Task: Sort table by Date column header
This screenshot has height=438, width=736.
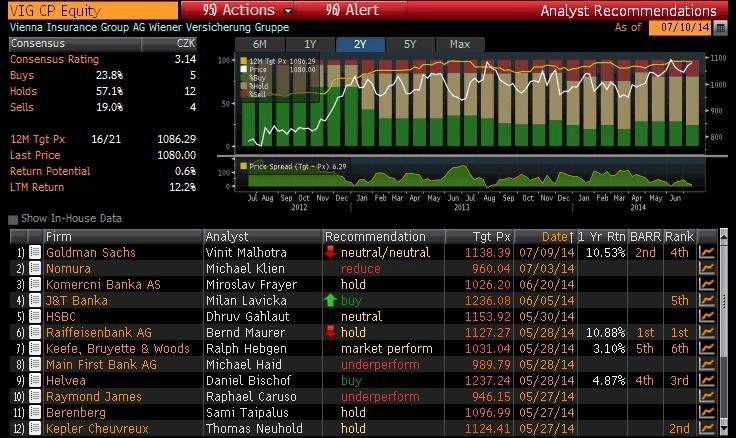Action: pyautogui.click(x=545, y=236)
